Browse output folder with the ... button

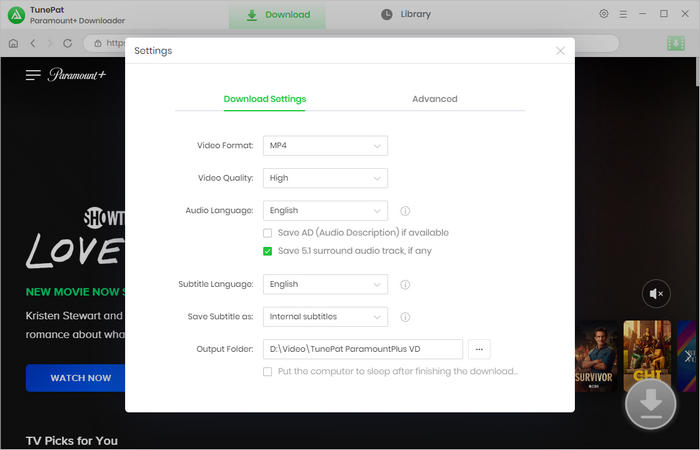pyautogui.click(x=479, y=349)
